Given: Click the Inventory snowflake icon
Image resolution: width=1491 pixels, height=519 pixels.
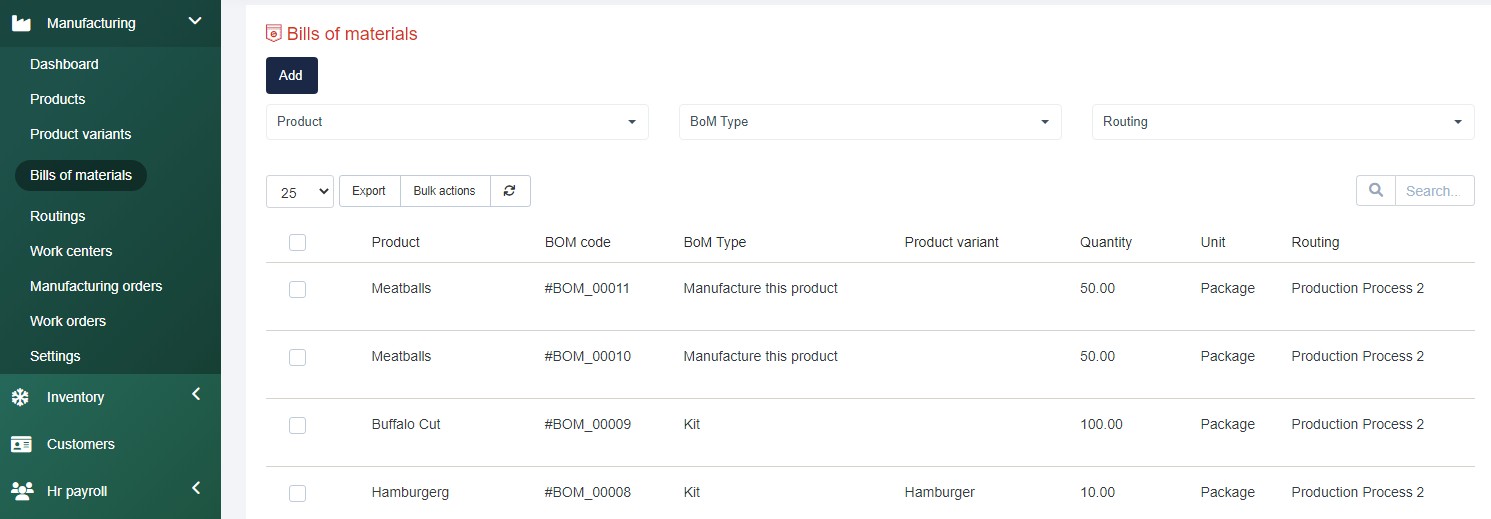Looking at the screenshot, I should [20, 397].
